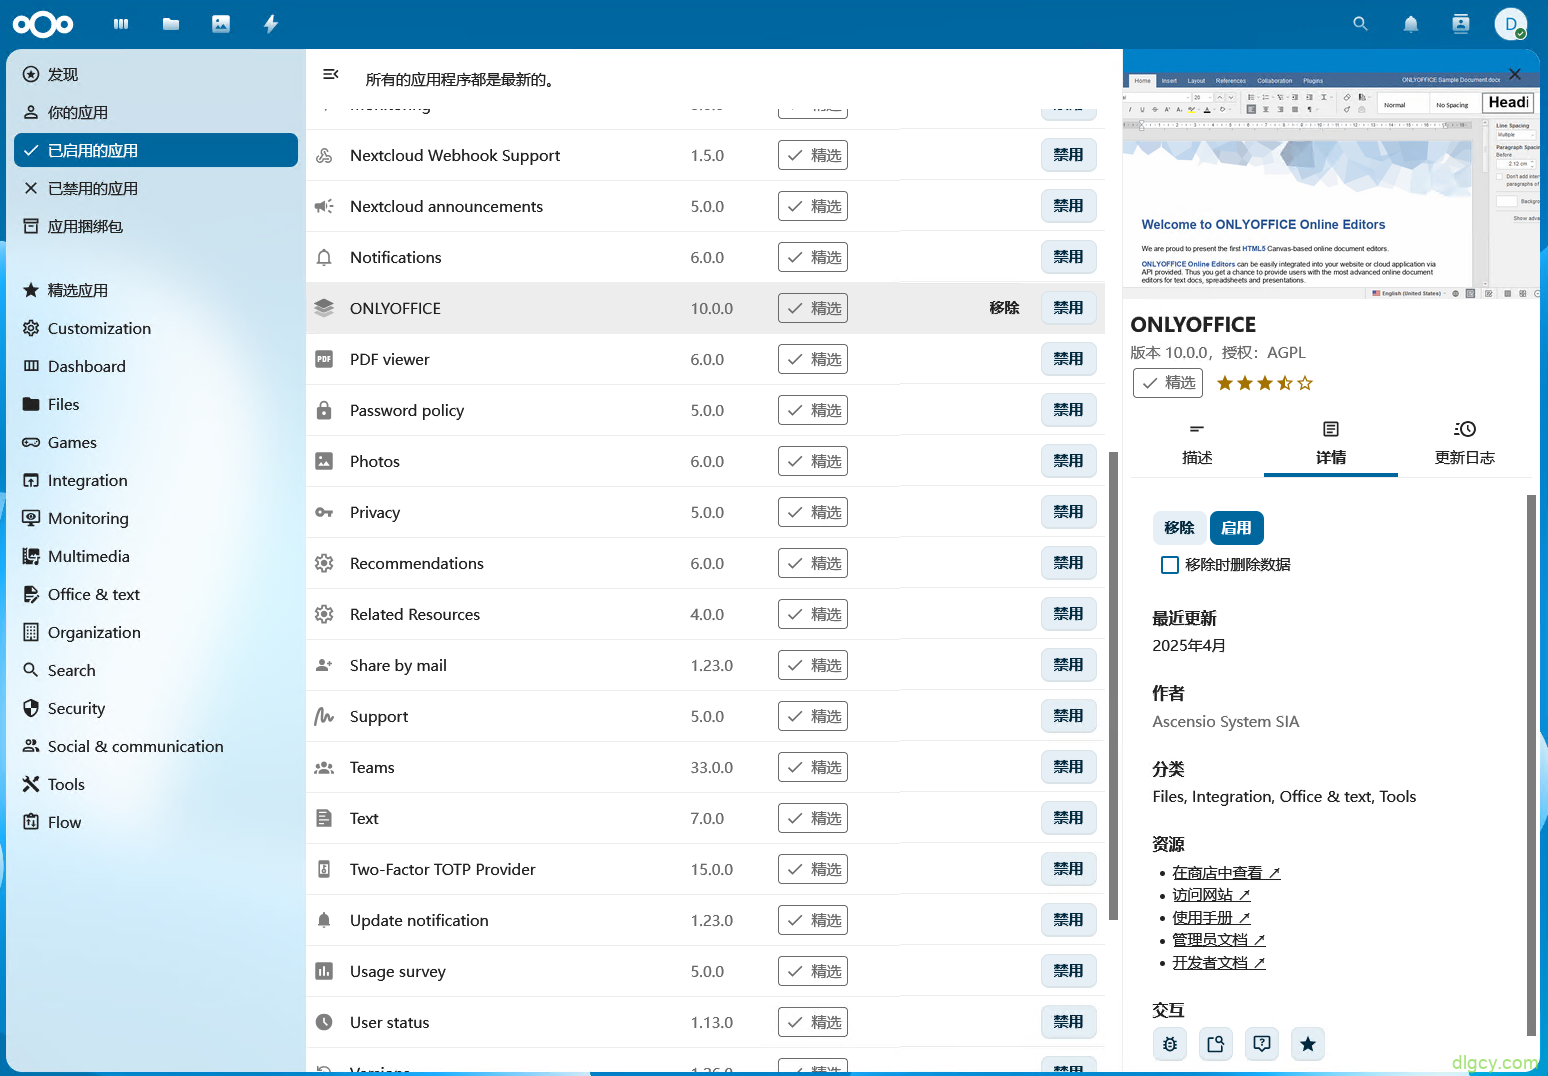Image resolution: width=1548 pixels, height=1076 pixels.
Task: Open the Files folder icon in the top bar
Action: pyautogui.click(x=171, y=24)
